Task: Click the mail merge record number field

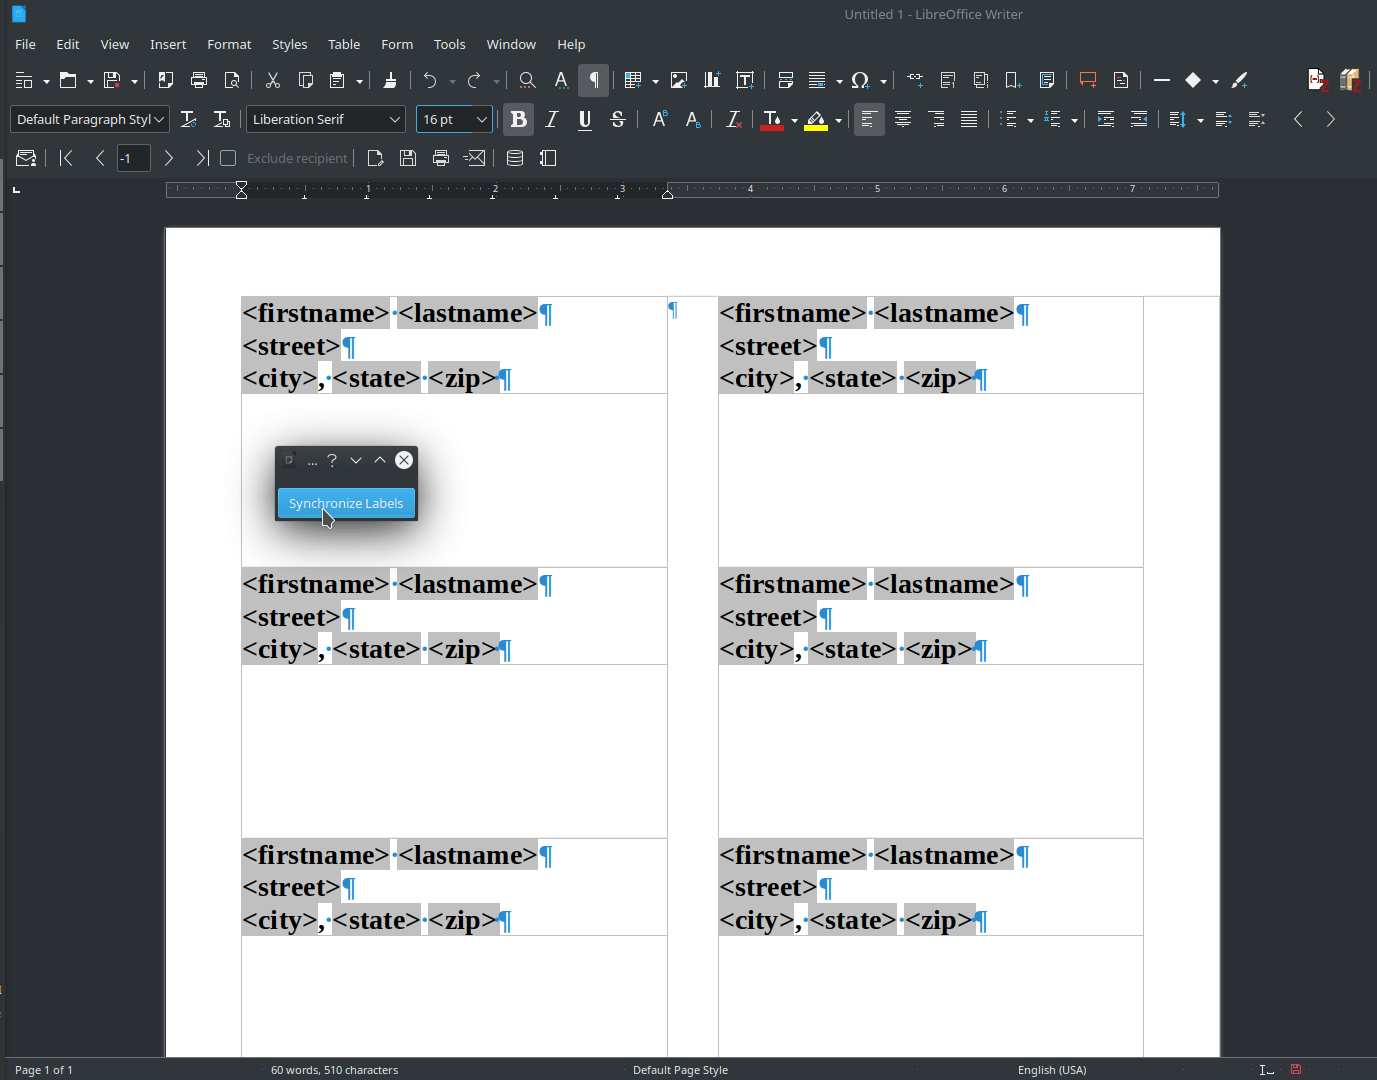Action: [x=134, y=158]
